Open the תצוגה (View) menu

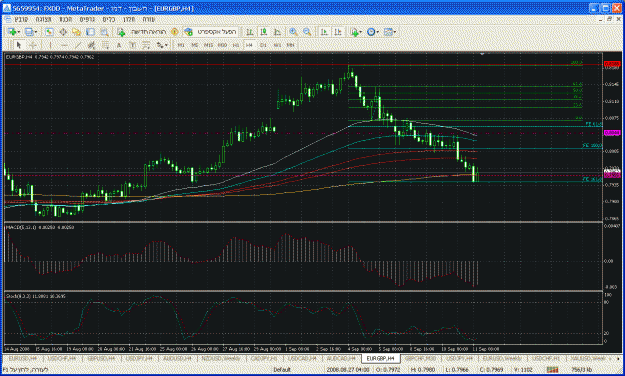point(43,19)
